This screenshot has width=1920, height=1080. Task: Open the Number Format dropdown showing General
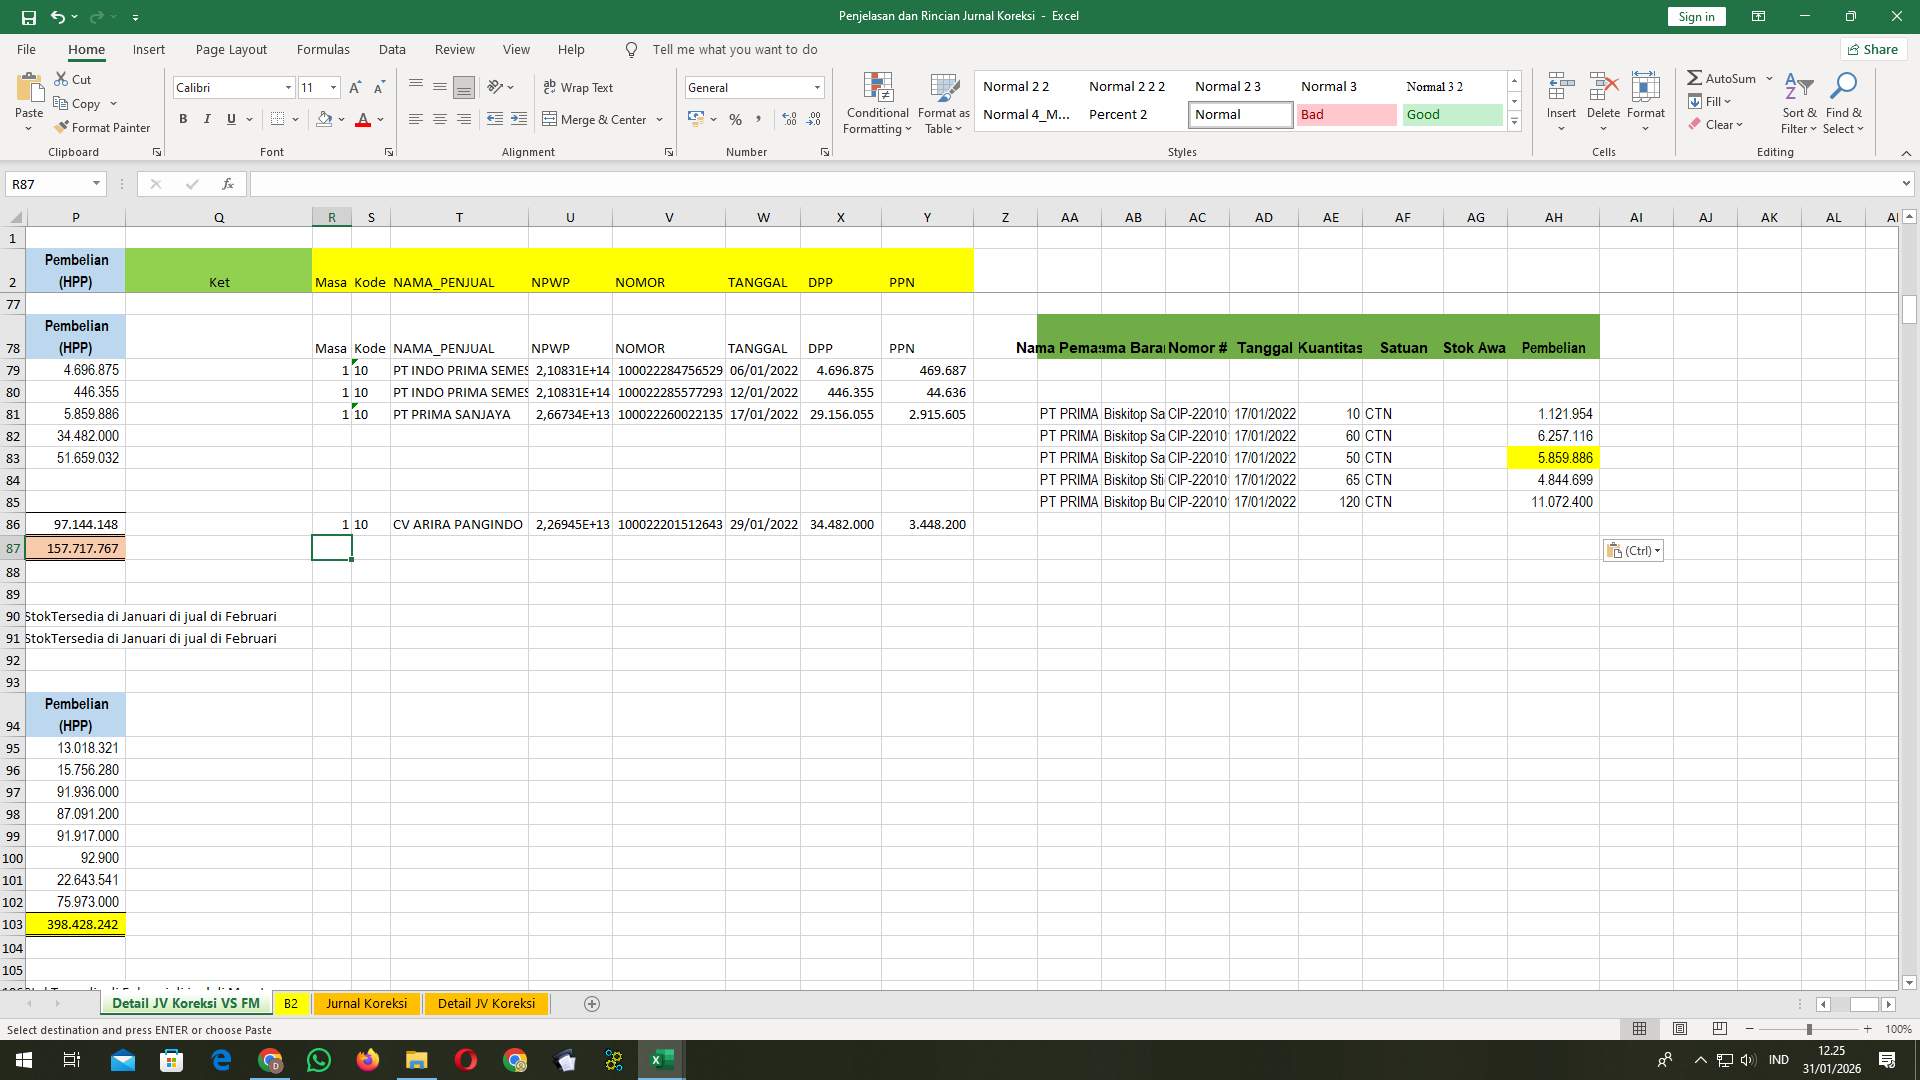click(816, 87)
